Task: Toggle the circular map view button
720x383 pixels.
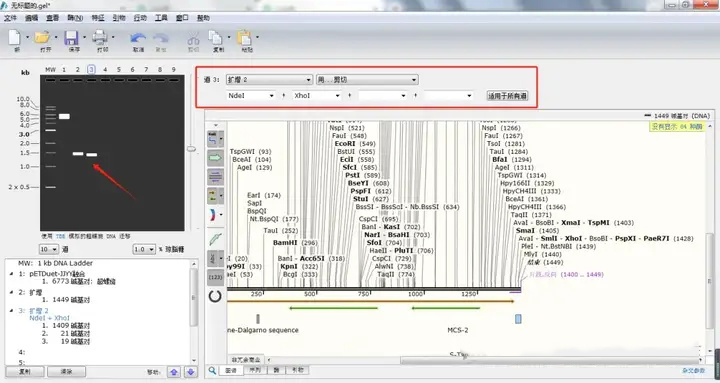Action: (215, 296)
